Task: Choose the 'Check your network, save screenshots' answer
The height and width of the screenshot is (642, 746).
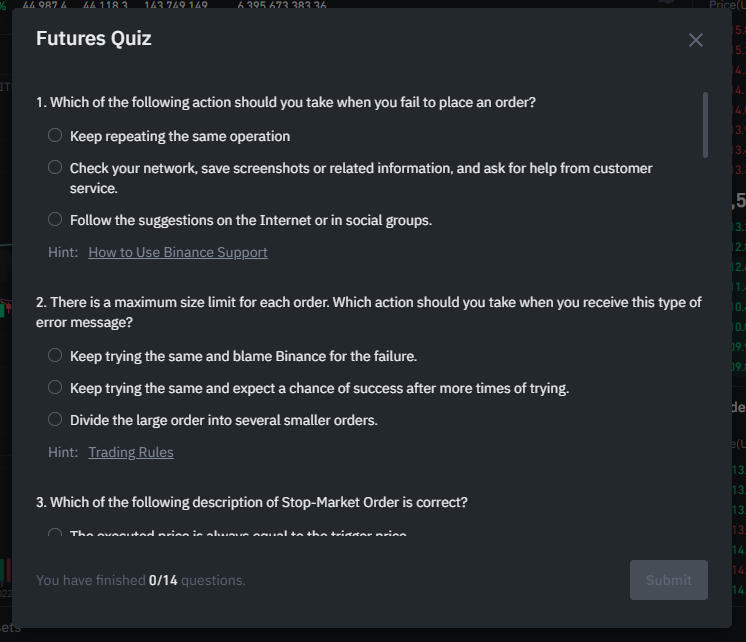Action: [55, 168]
